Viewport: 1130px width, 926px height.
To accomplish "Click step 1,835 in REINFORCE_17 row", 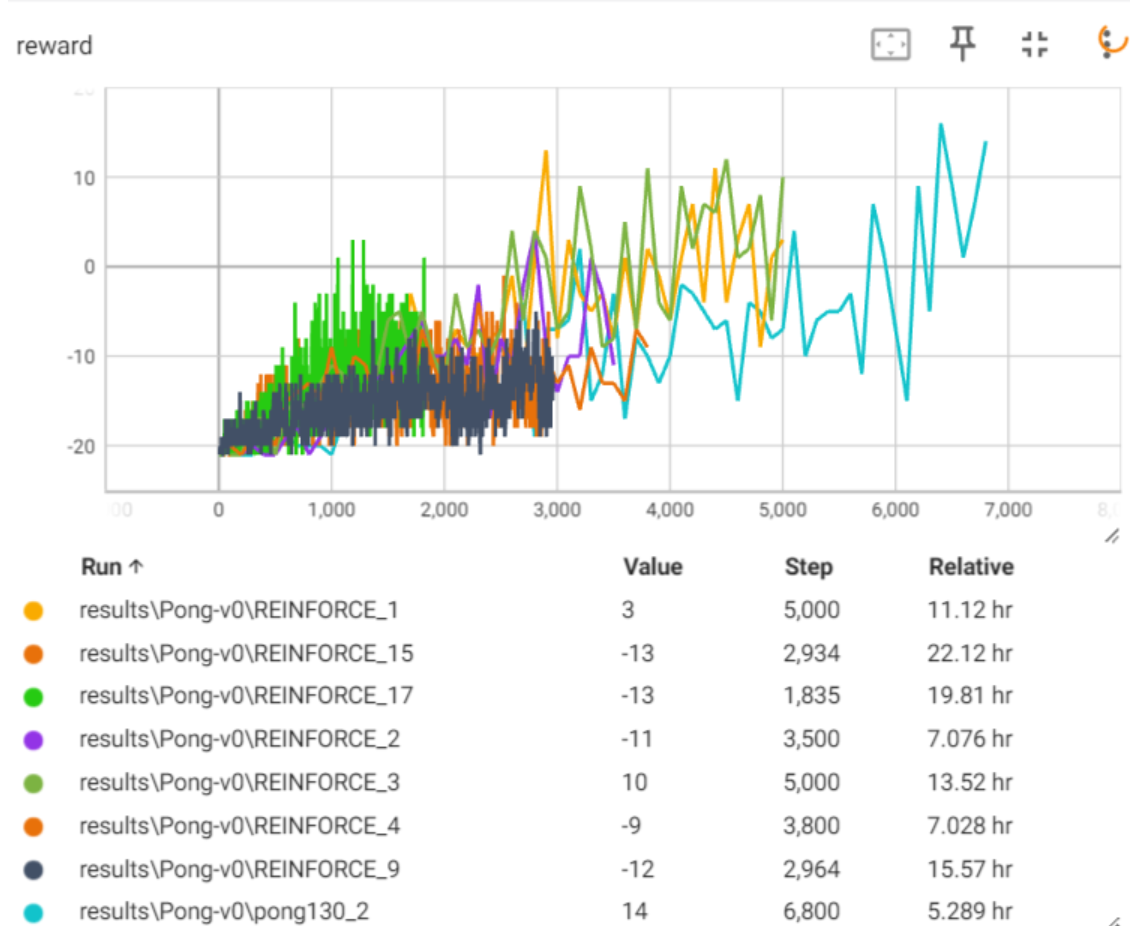I will point(811,695).
